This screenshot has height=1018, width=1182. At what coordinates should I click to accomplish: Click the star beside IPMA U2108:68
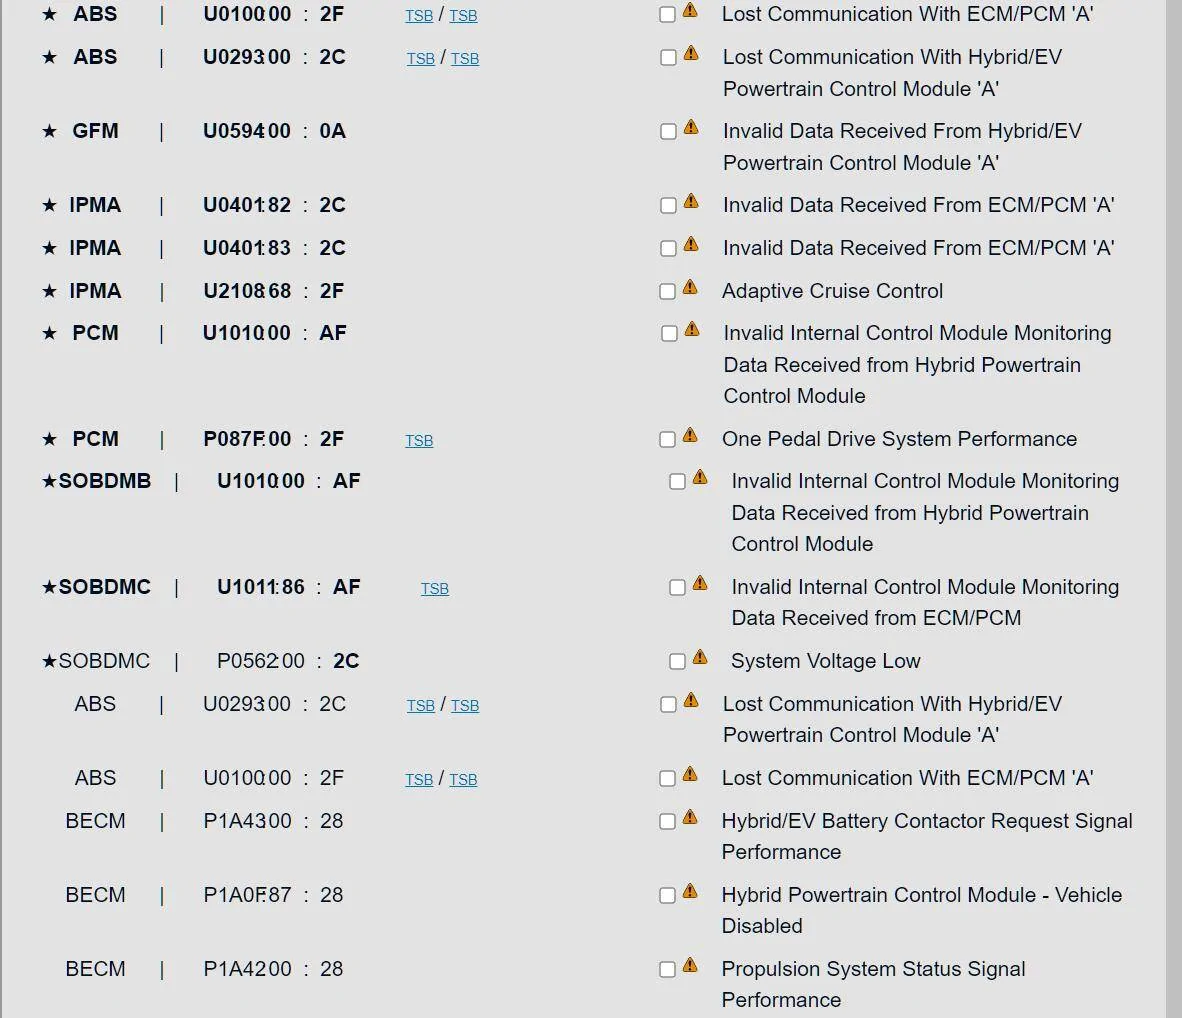50,291
